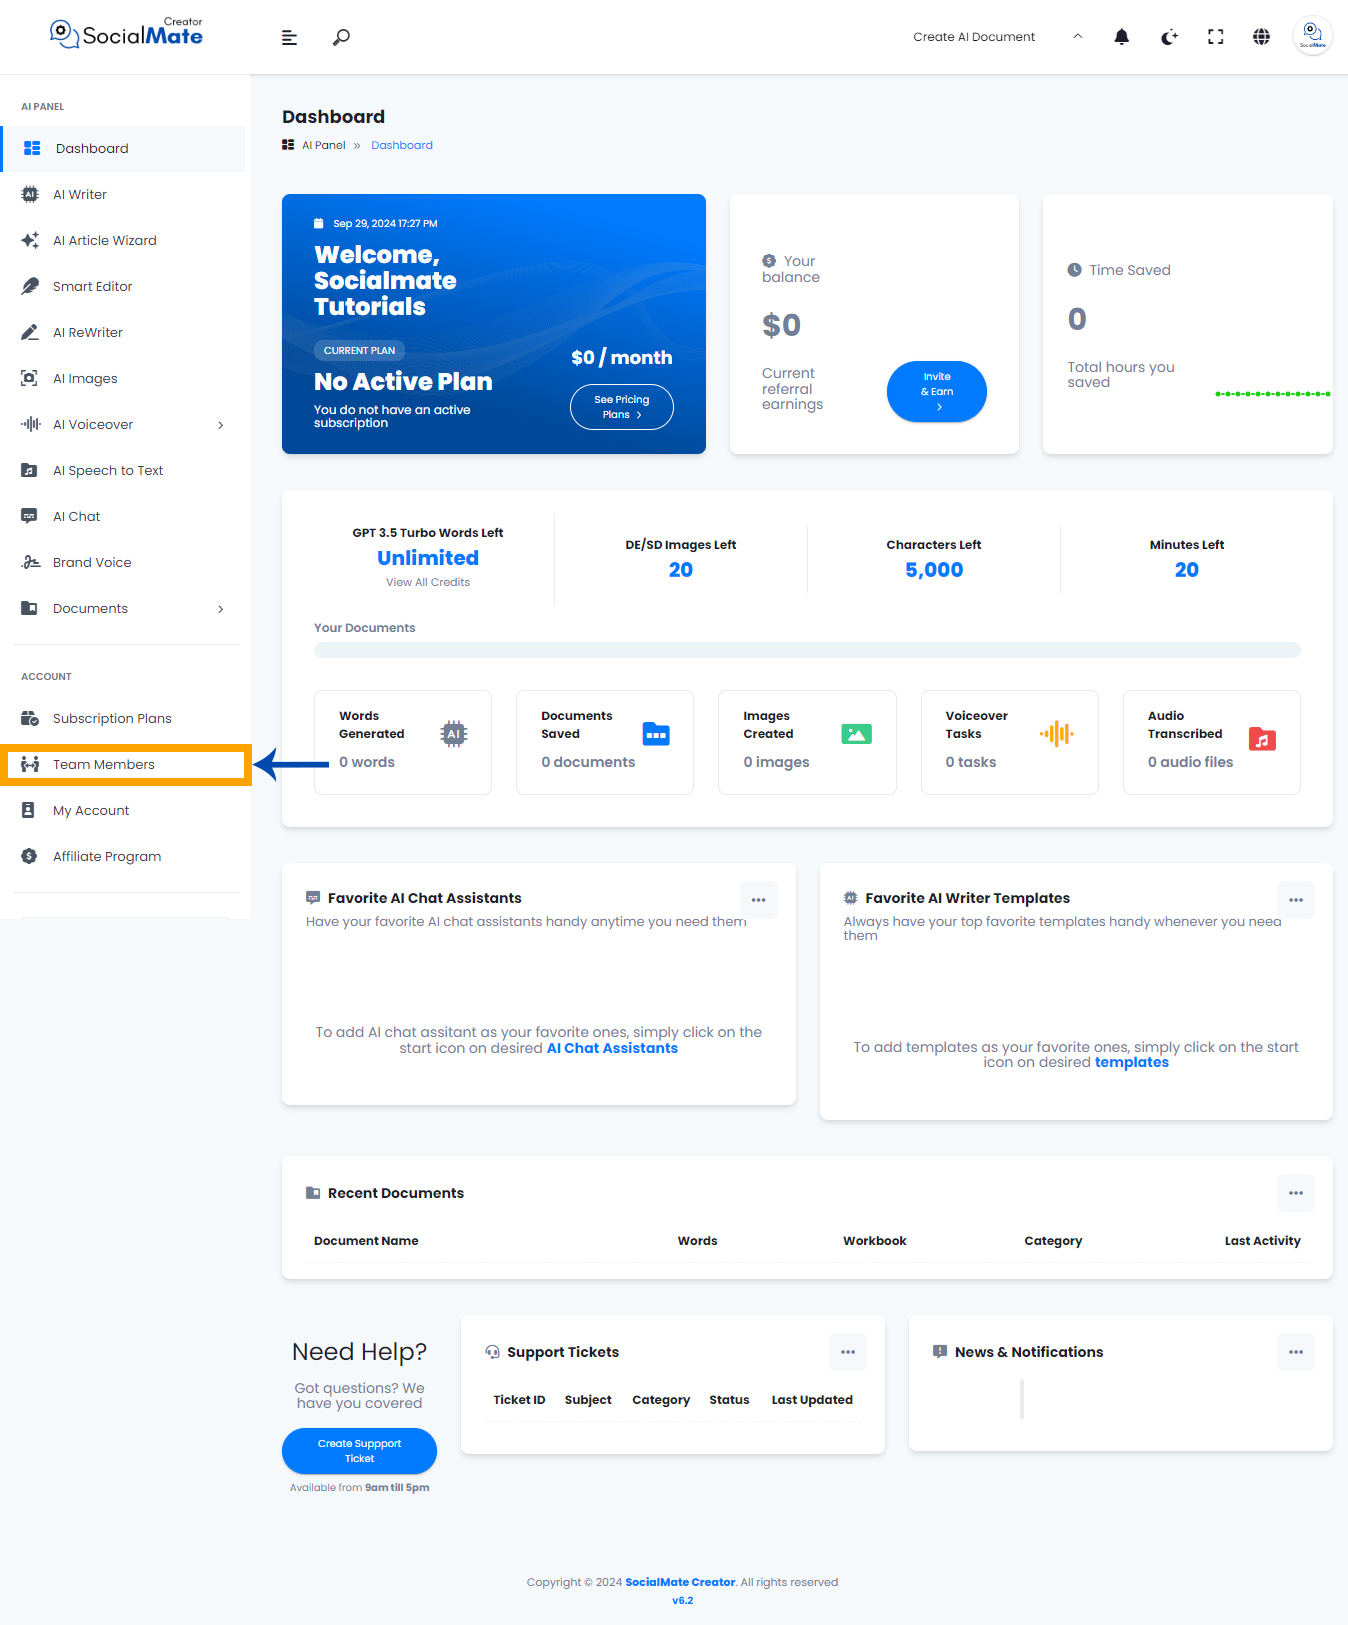Image resolution: width=1348 pixels, height=1625 pixels.
Task: Expand the Create AI Document chevron
Action: point(1078,36)
